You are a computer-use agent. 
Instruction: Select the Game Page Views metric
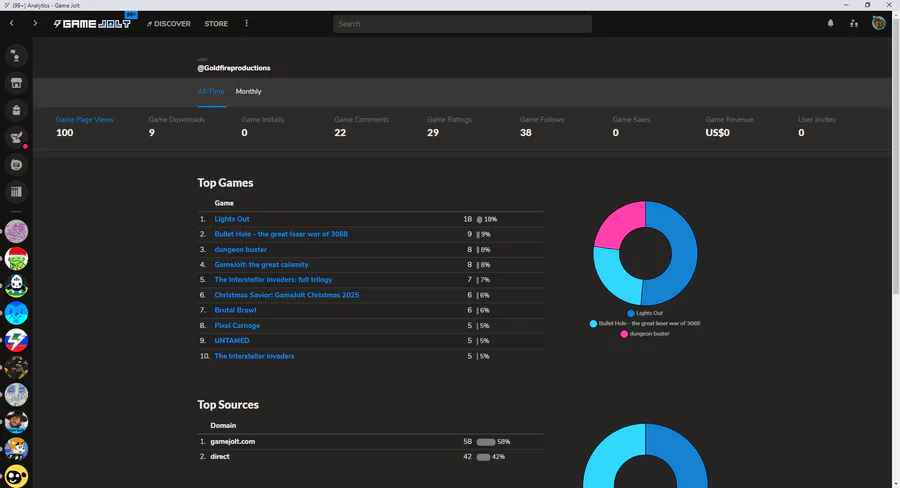(84, 126)
